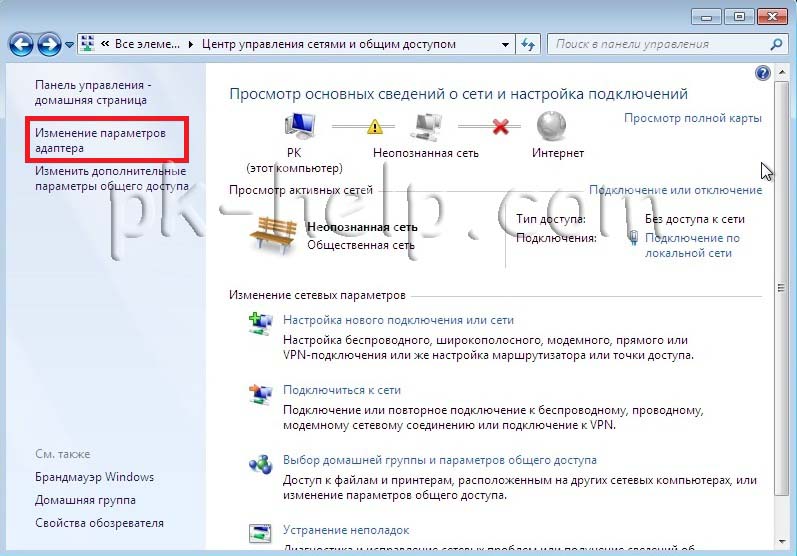Select the Центр управления сетями breadcrumb segment
The image size is (797, 556).
coord(328,44)
